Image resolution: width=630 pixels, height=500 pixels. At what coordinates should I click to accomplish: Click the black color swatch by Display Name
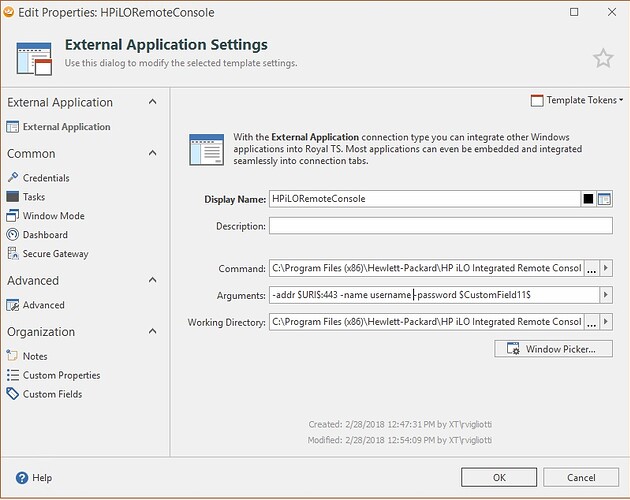[x=588, y=199]
